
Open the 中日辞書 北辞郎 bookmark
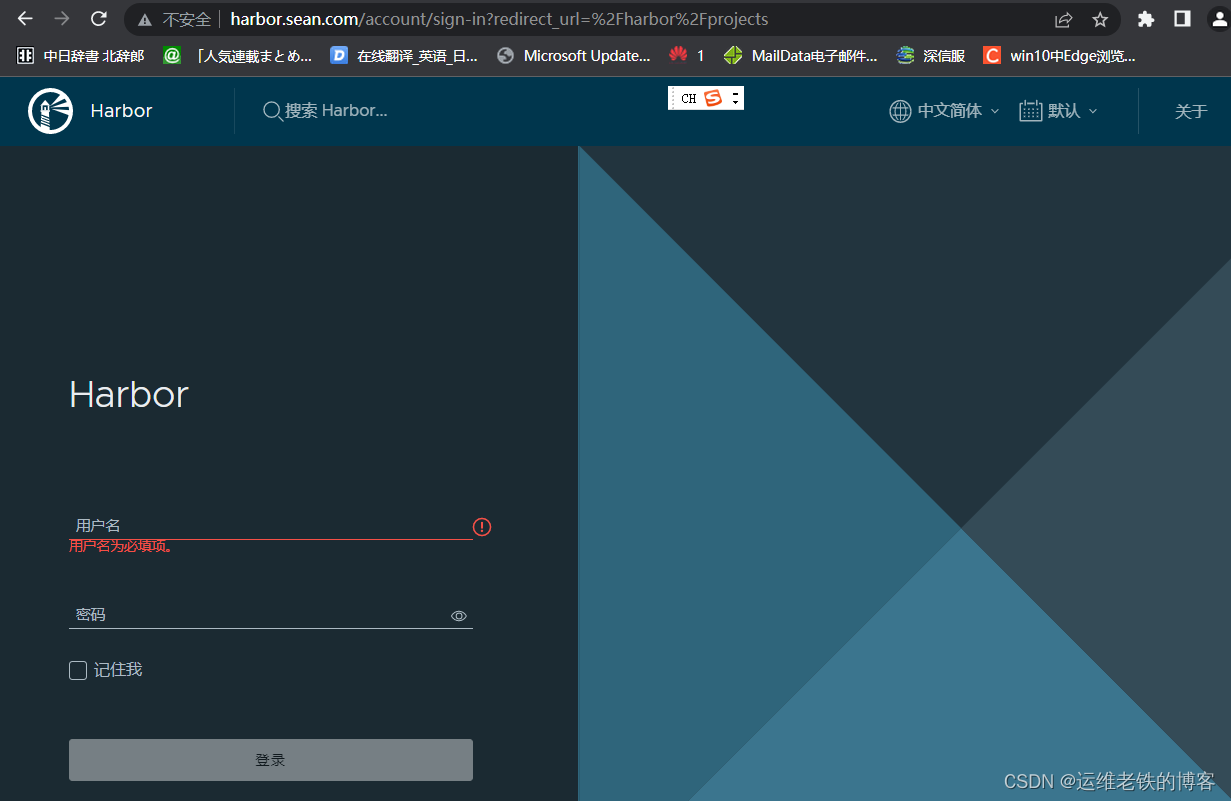tap(81, 56)
